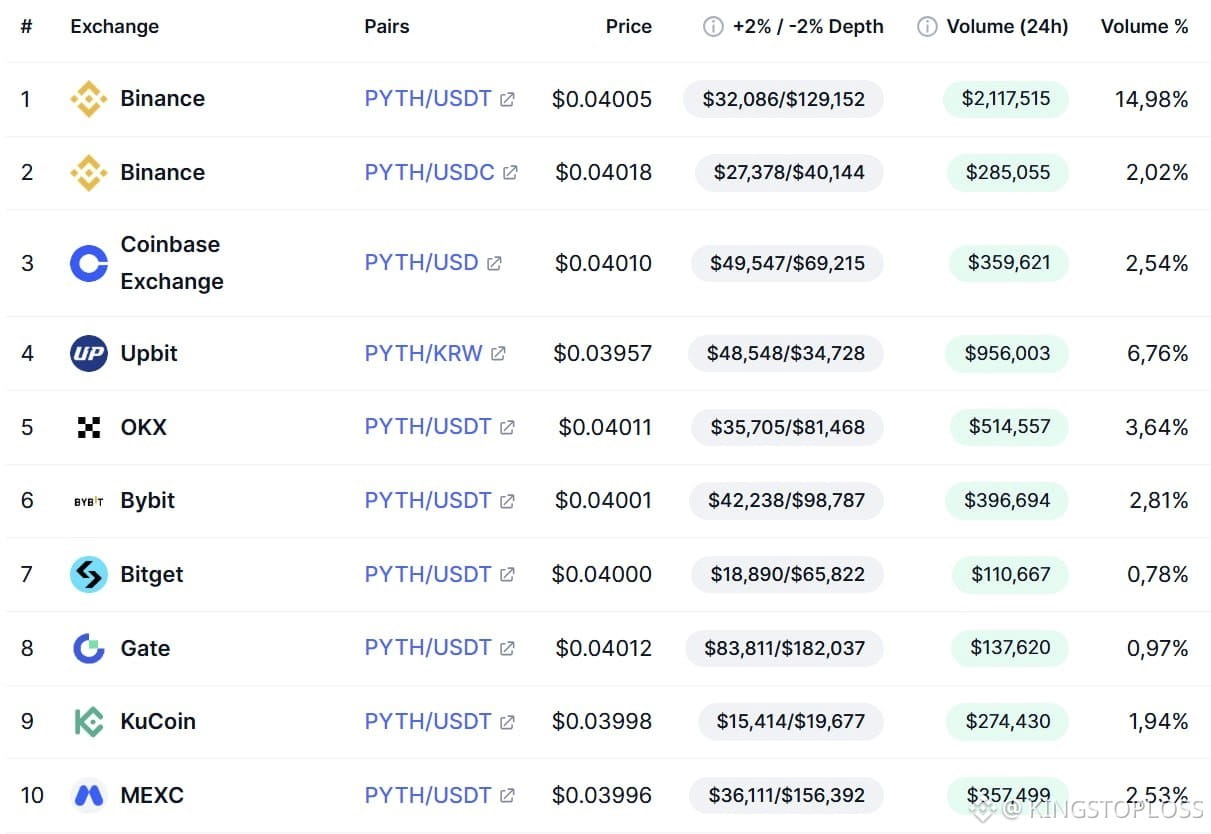Open the PYTH/USD pair on Coinbase
The width and height of the screenshot is (1211, 834).
coord(421,263)
